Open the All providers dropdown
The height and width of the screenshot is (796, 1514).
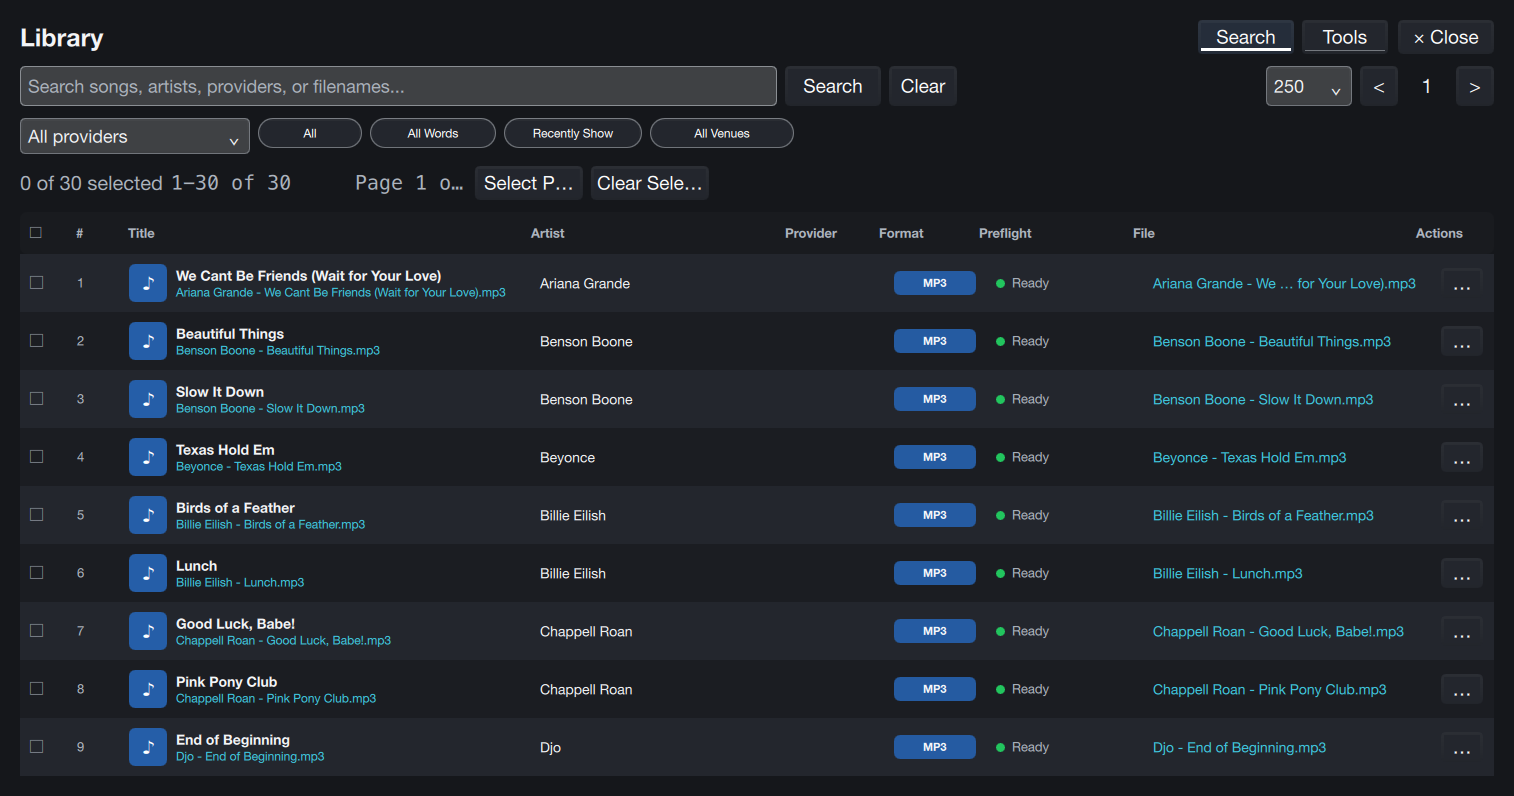[x=135, y=136]
